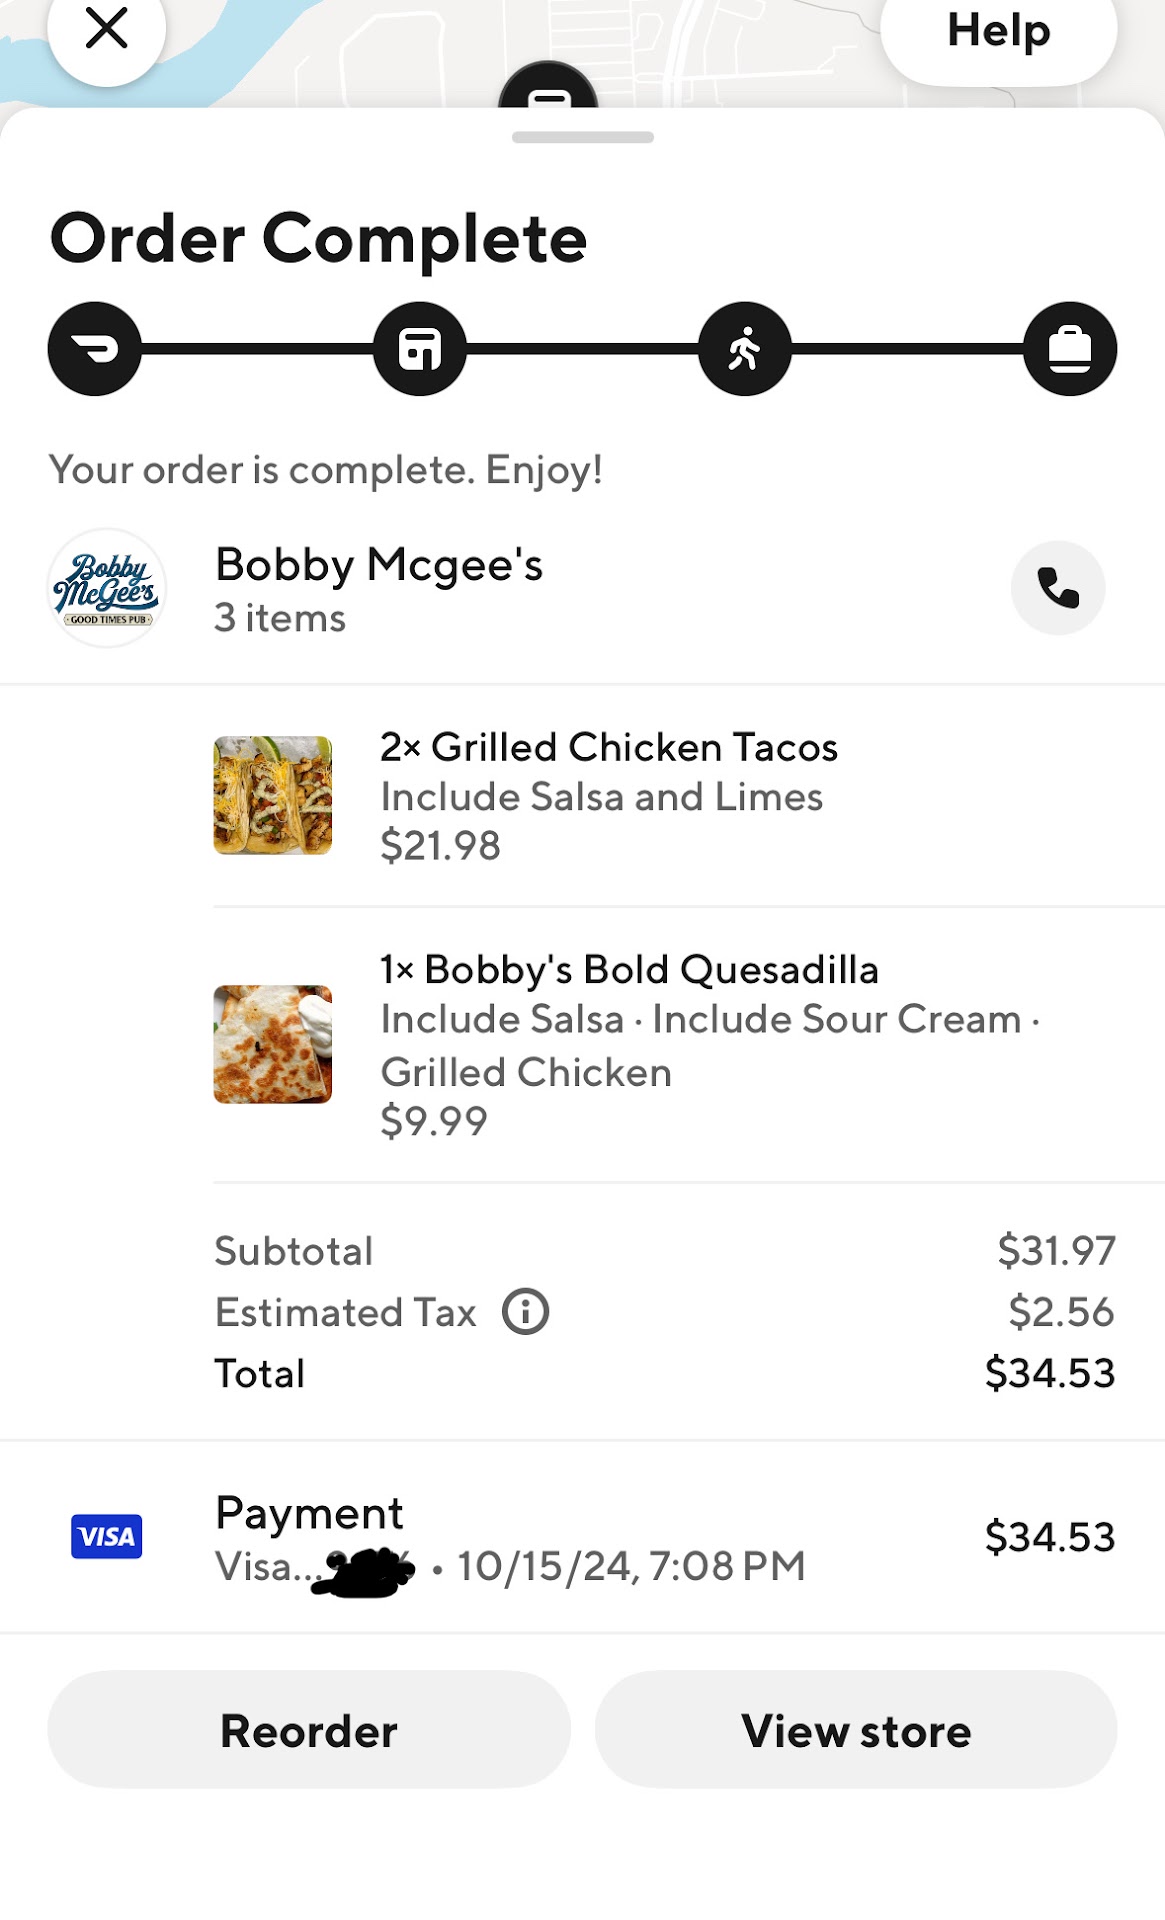Open the Grilled Chicken Tacos photo

[272, 795]
